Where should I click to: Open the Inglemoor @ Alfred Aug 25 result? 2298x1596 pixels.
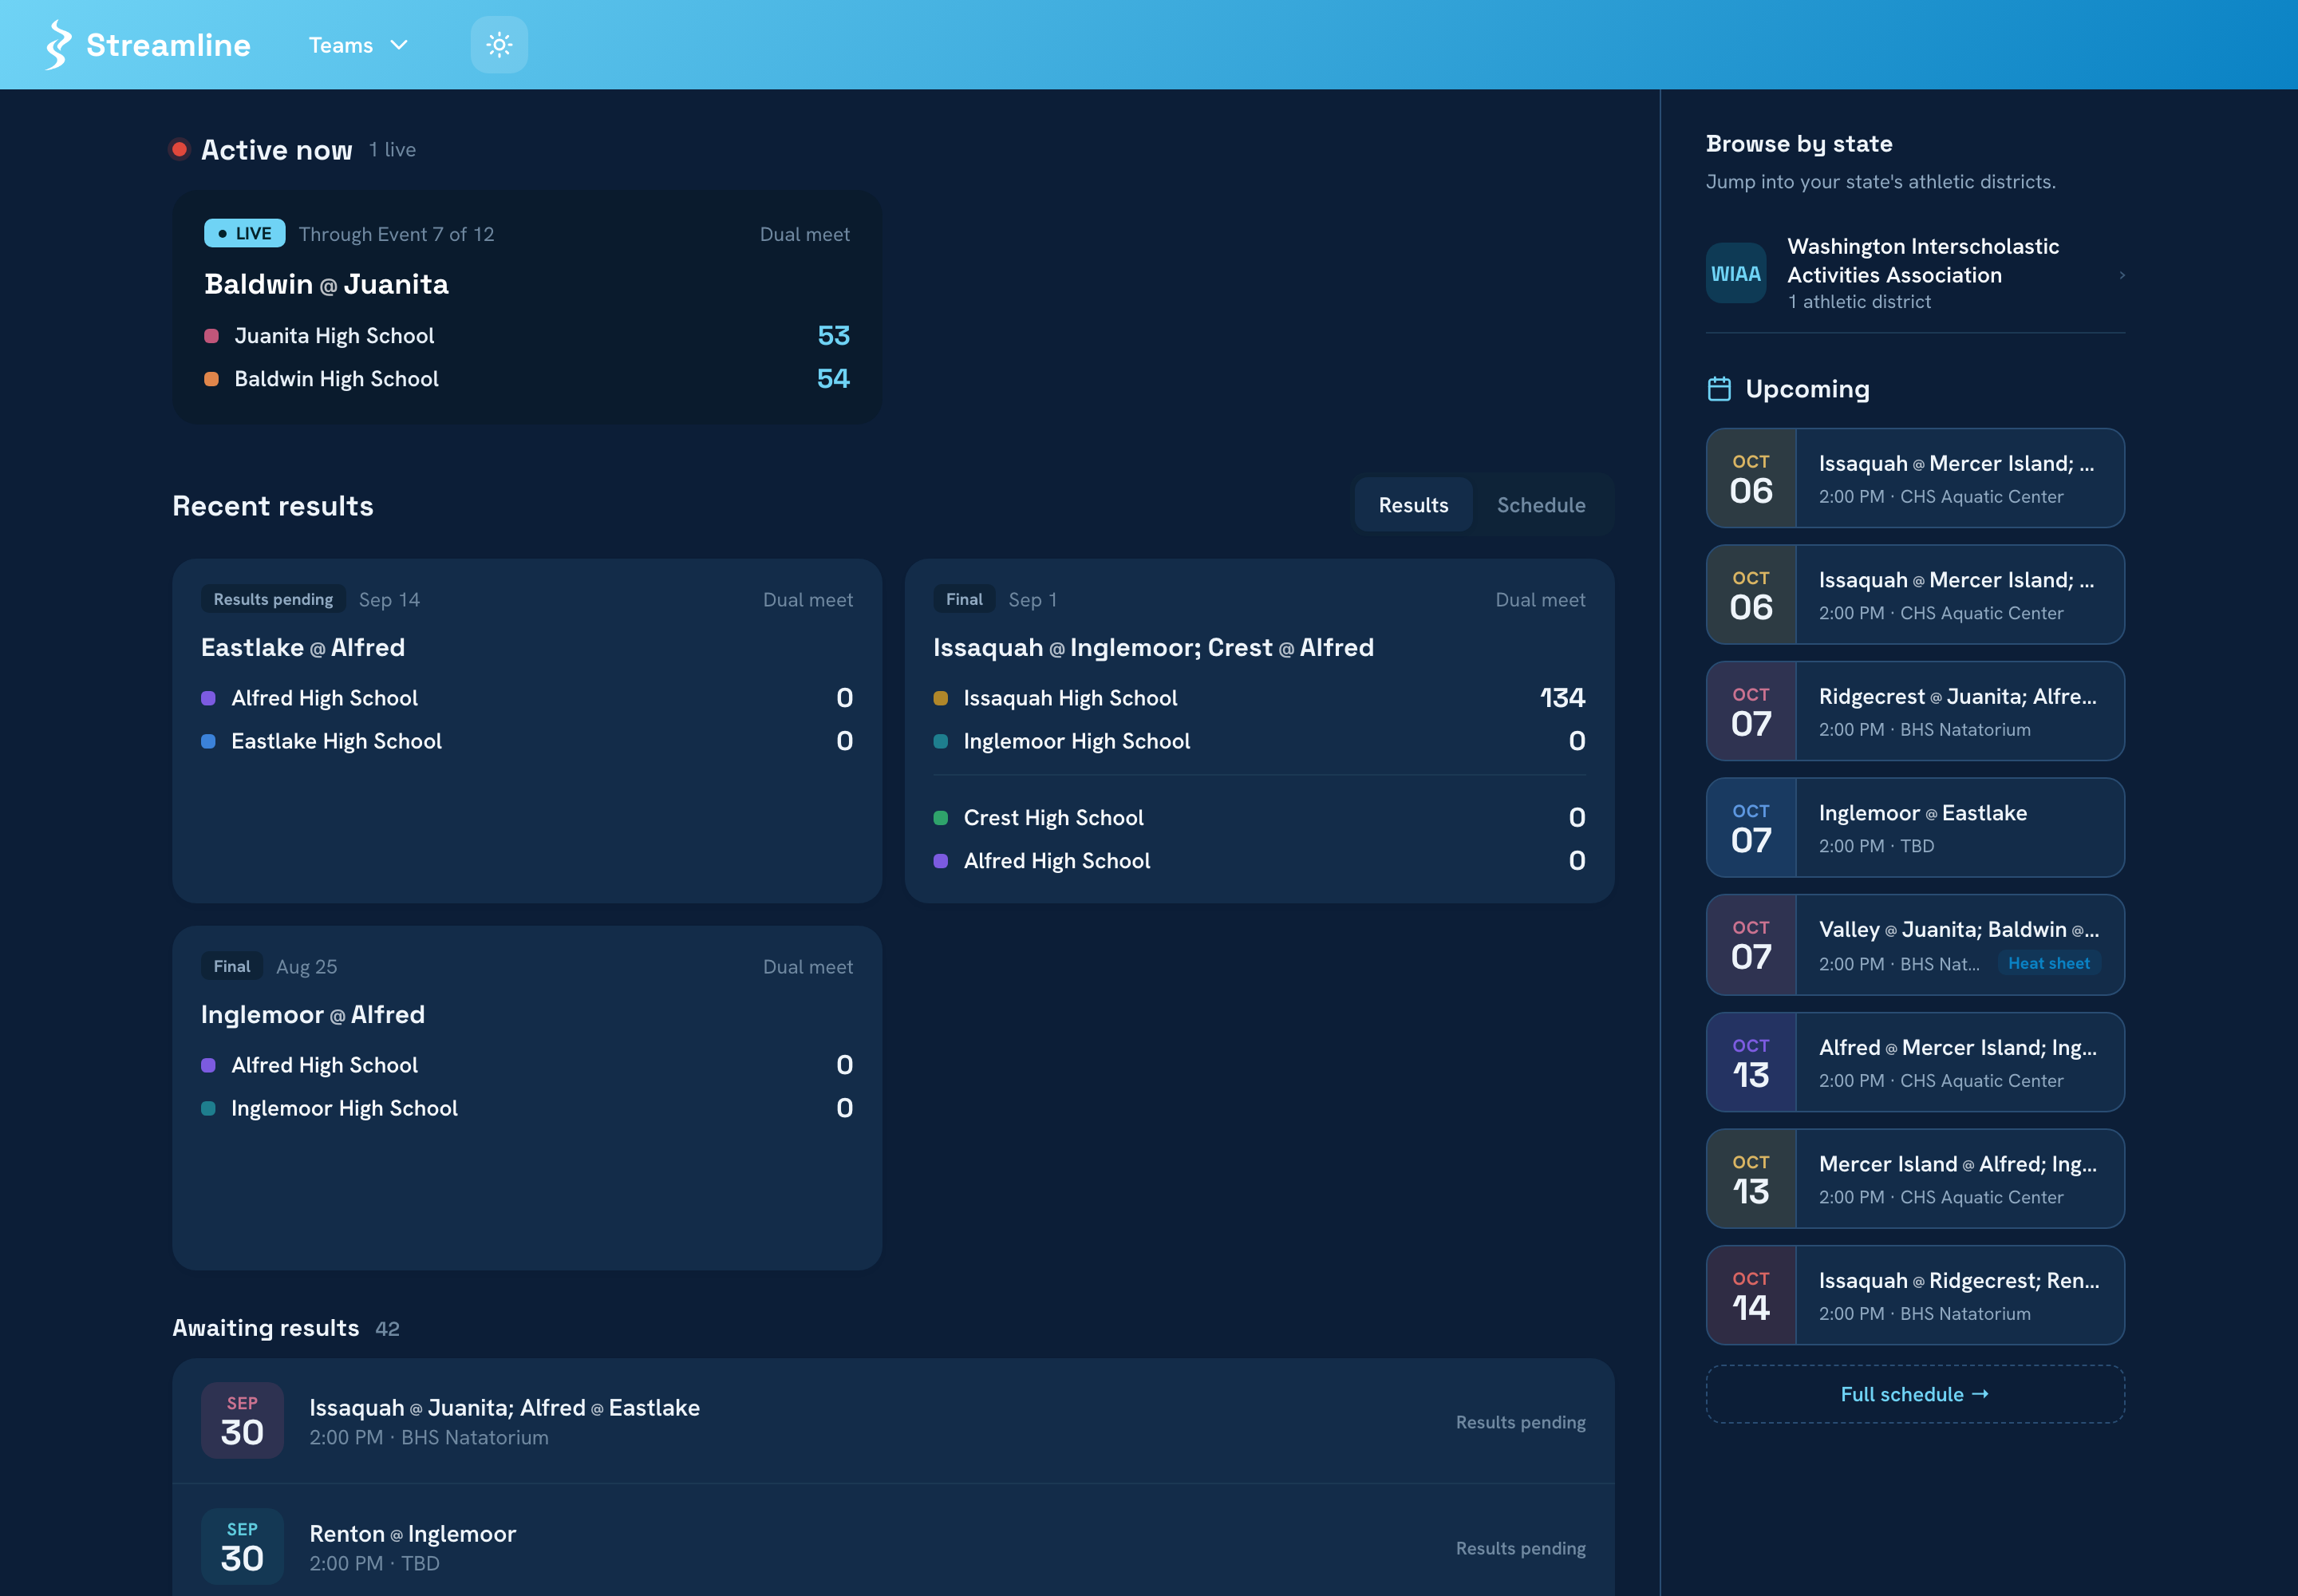pos(527,1098)
